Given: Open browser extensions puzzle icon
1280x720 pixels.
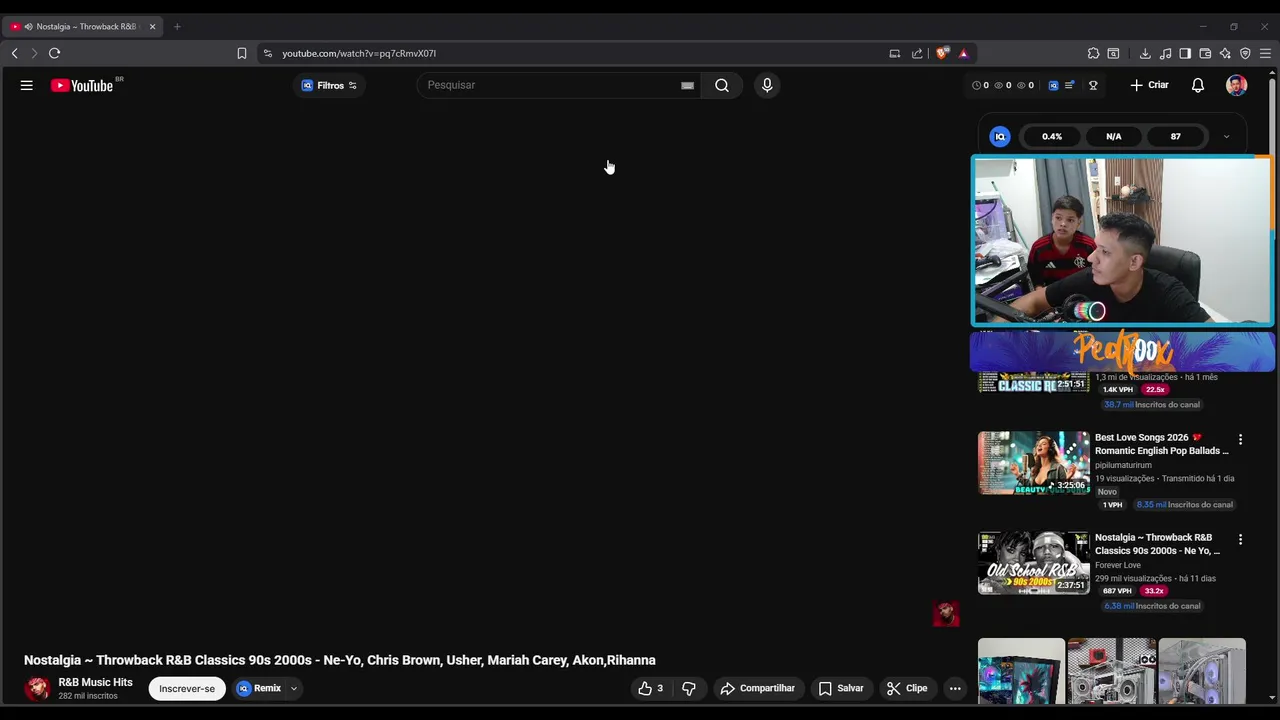Looking at the screenshot, I should [x=1093, y=53].
